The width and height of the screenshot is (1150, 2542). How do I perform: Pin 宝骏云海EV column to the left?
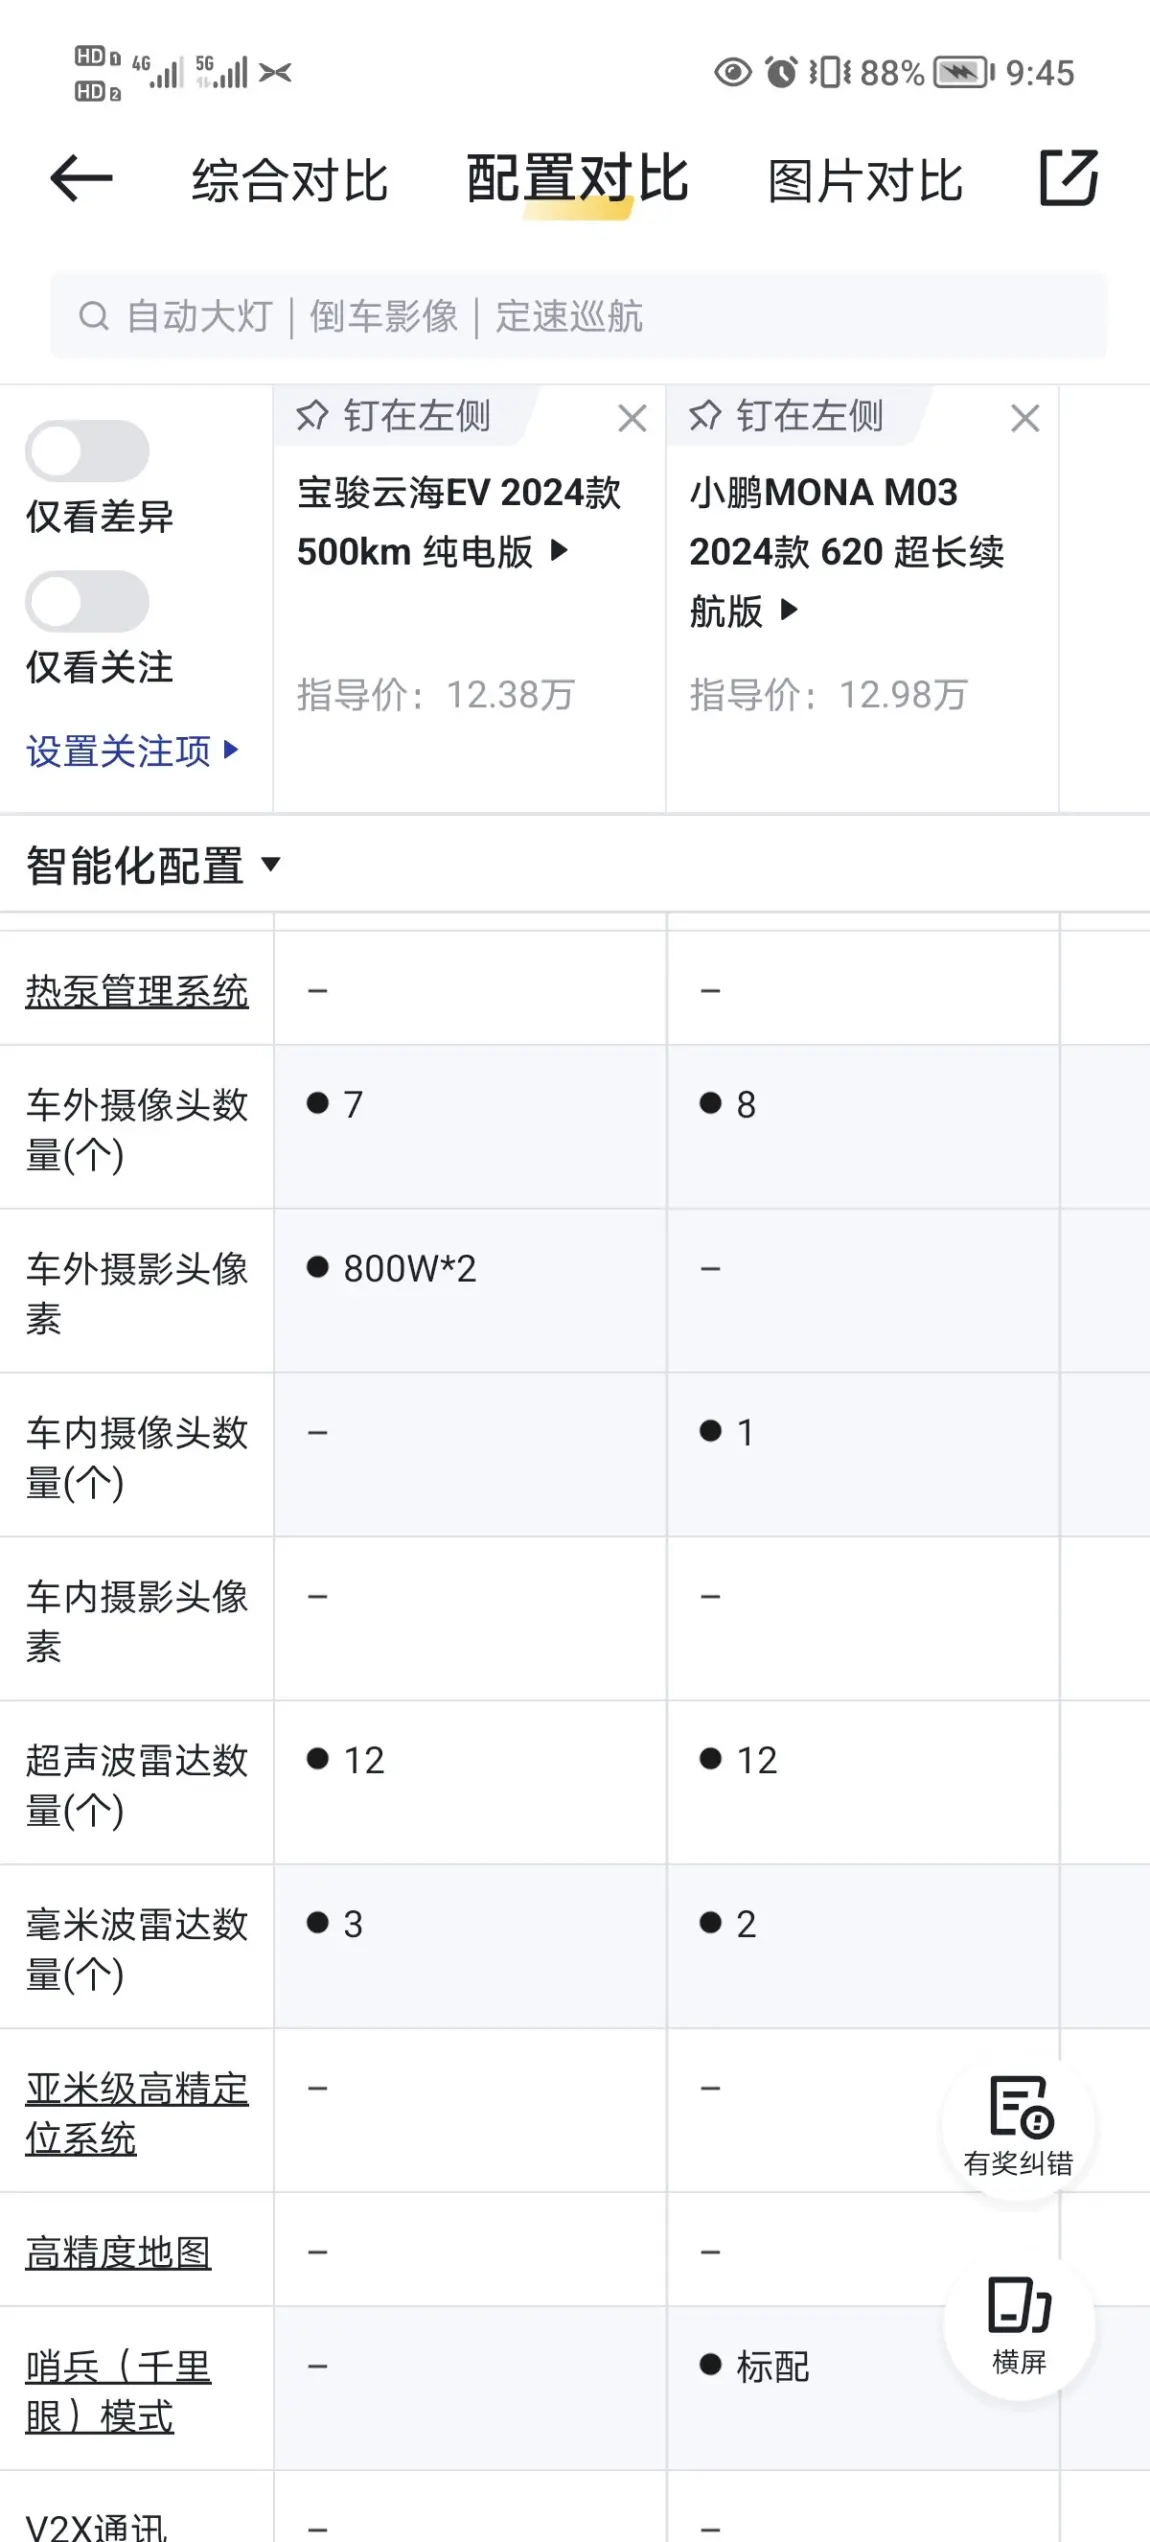pos(394,416)
